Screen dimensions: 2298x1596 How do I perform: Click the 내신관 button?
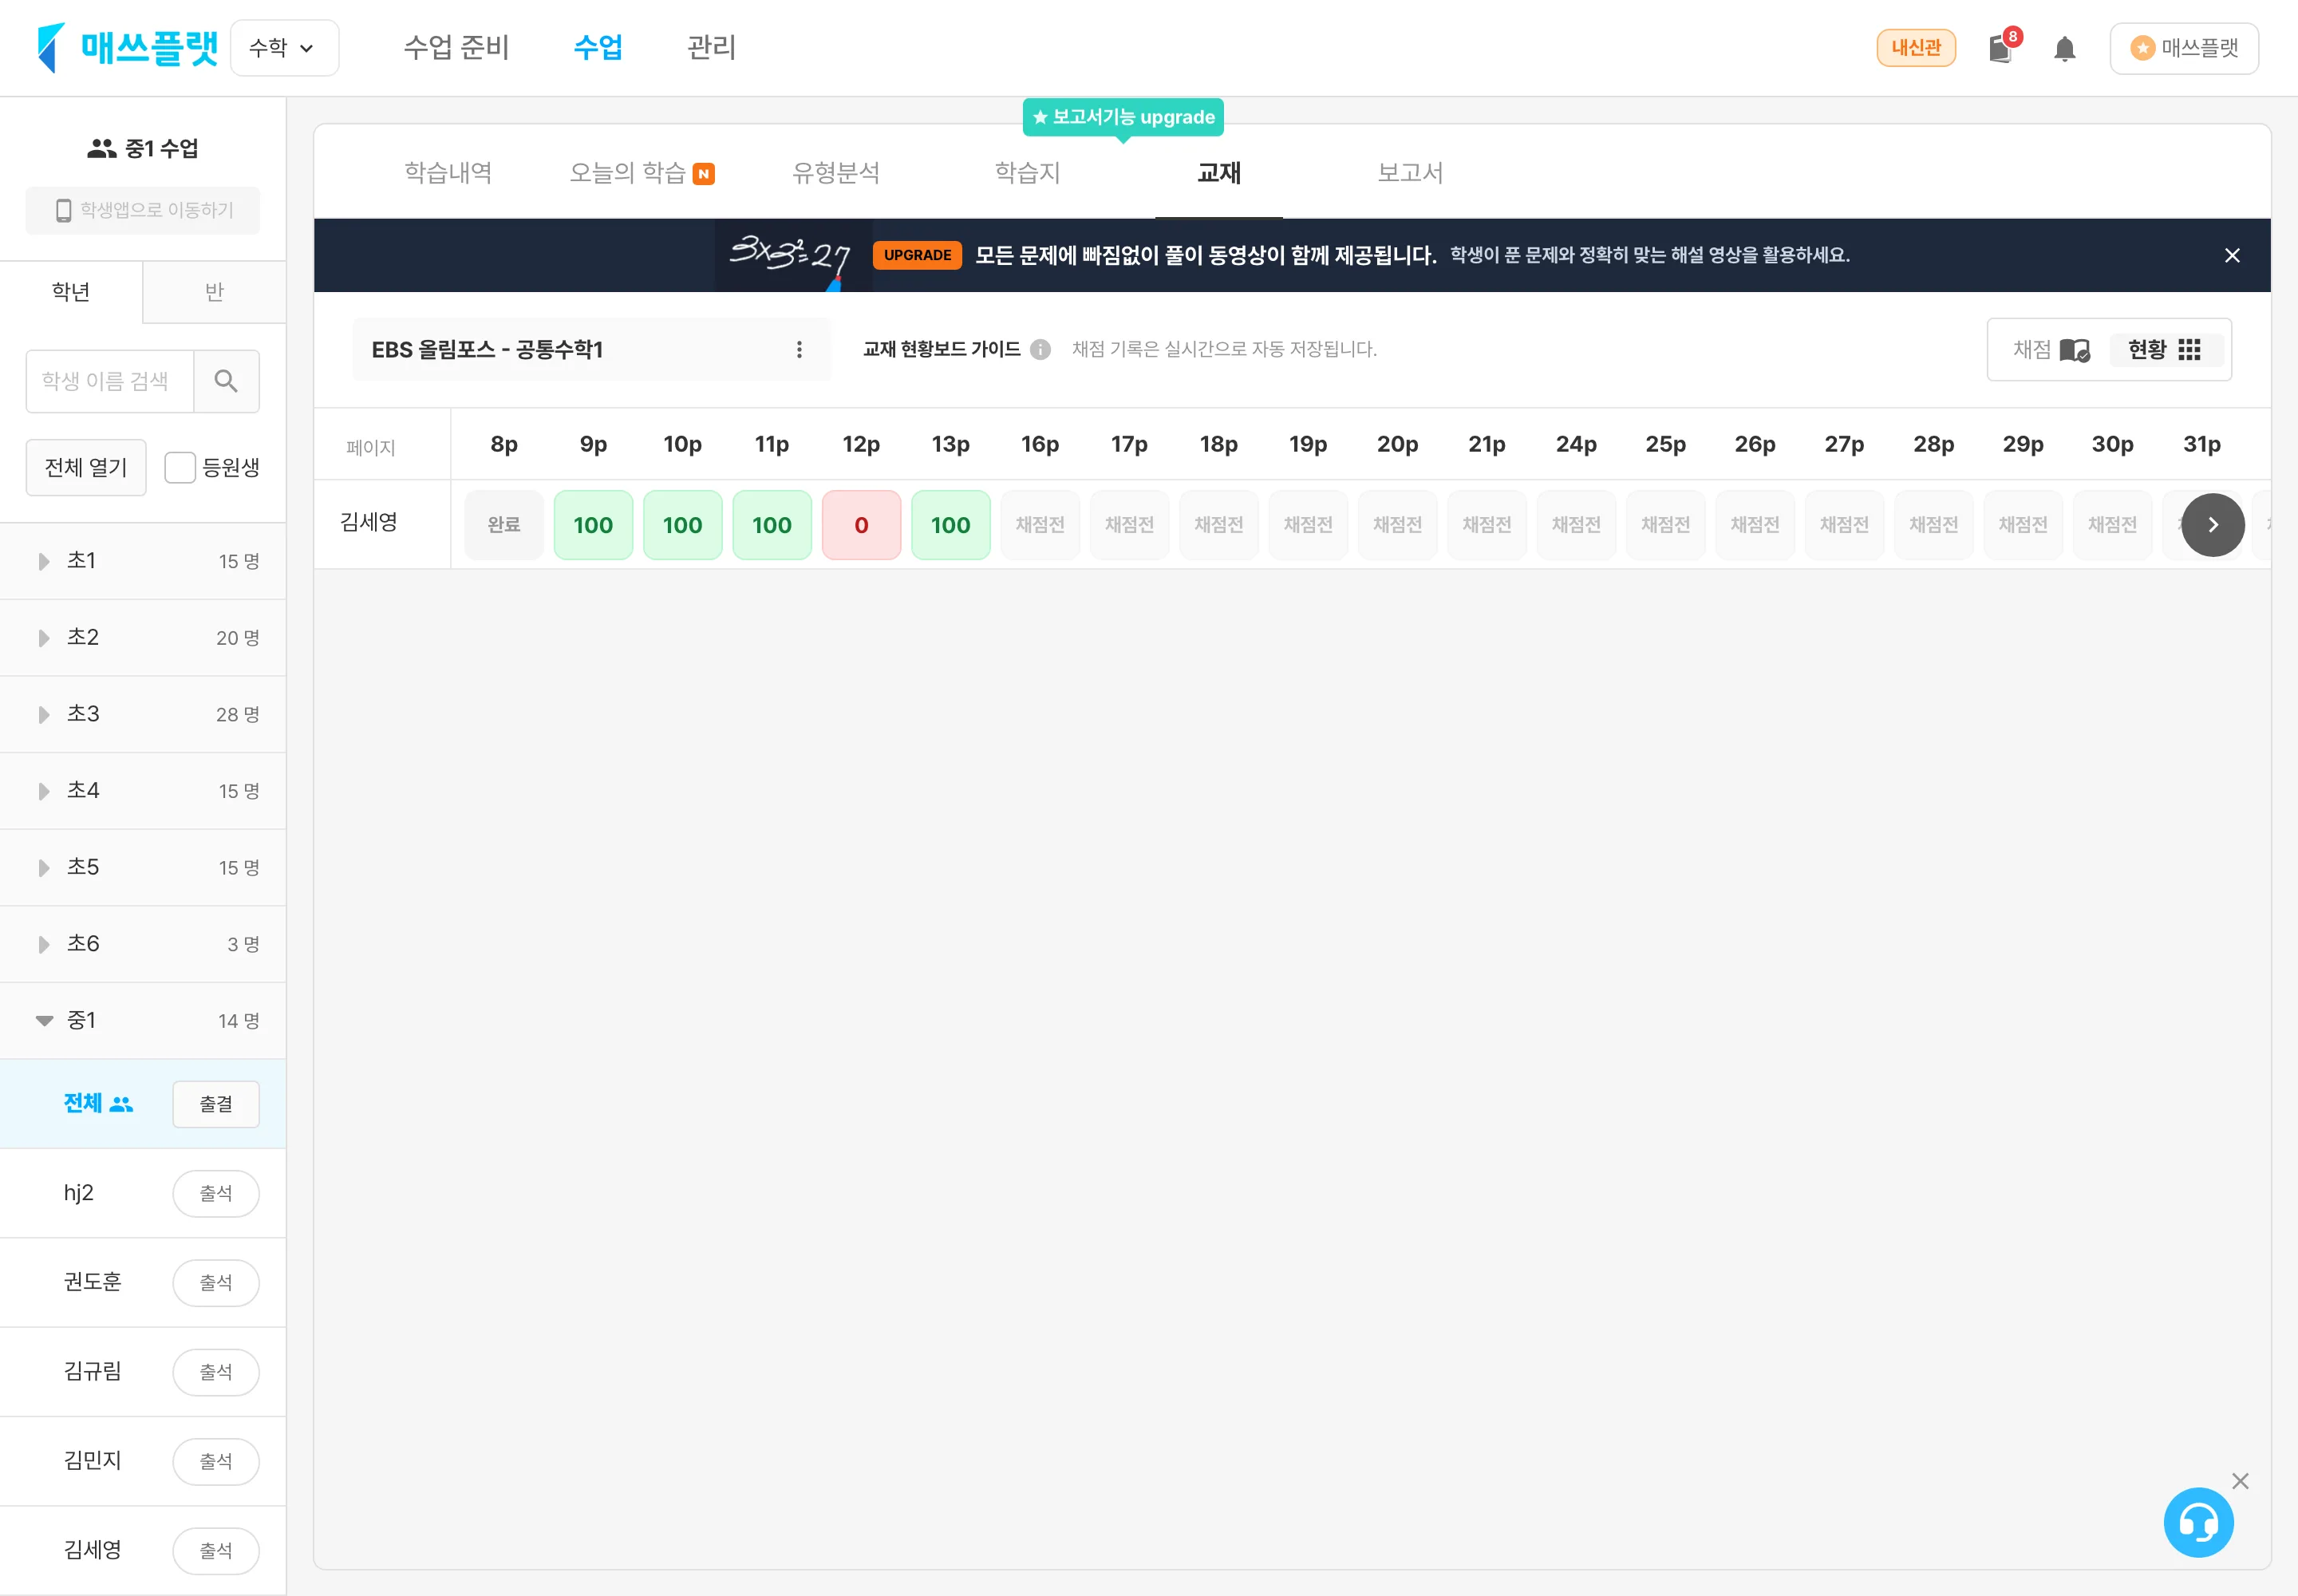(1915, 48)
